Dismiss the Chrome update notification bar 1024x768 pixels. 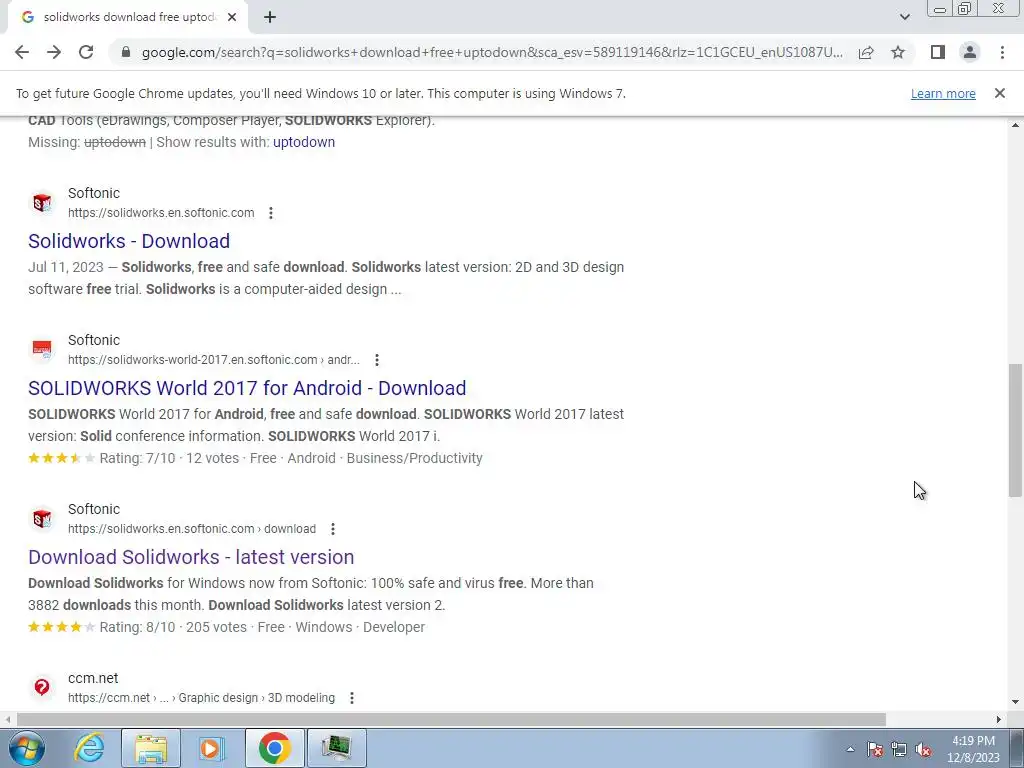point(999,93)
